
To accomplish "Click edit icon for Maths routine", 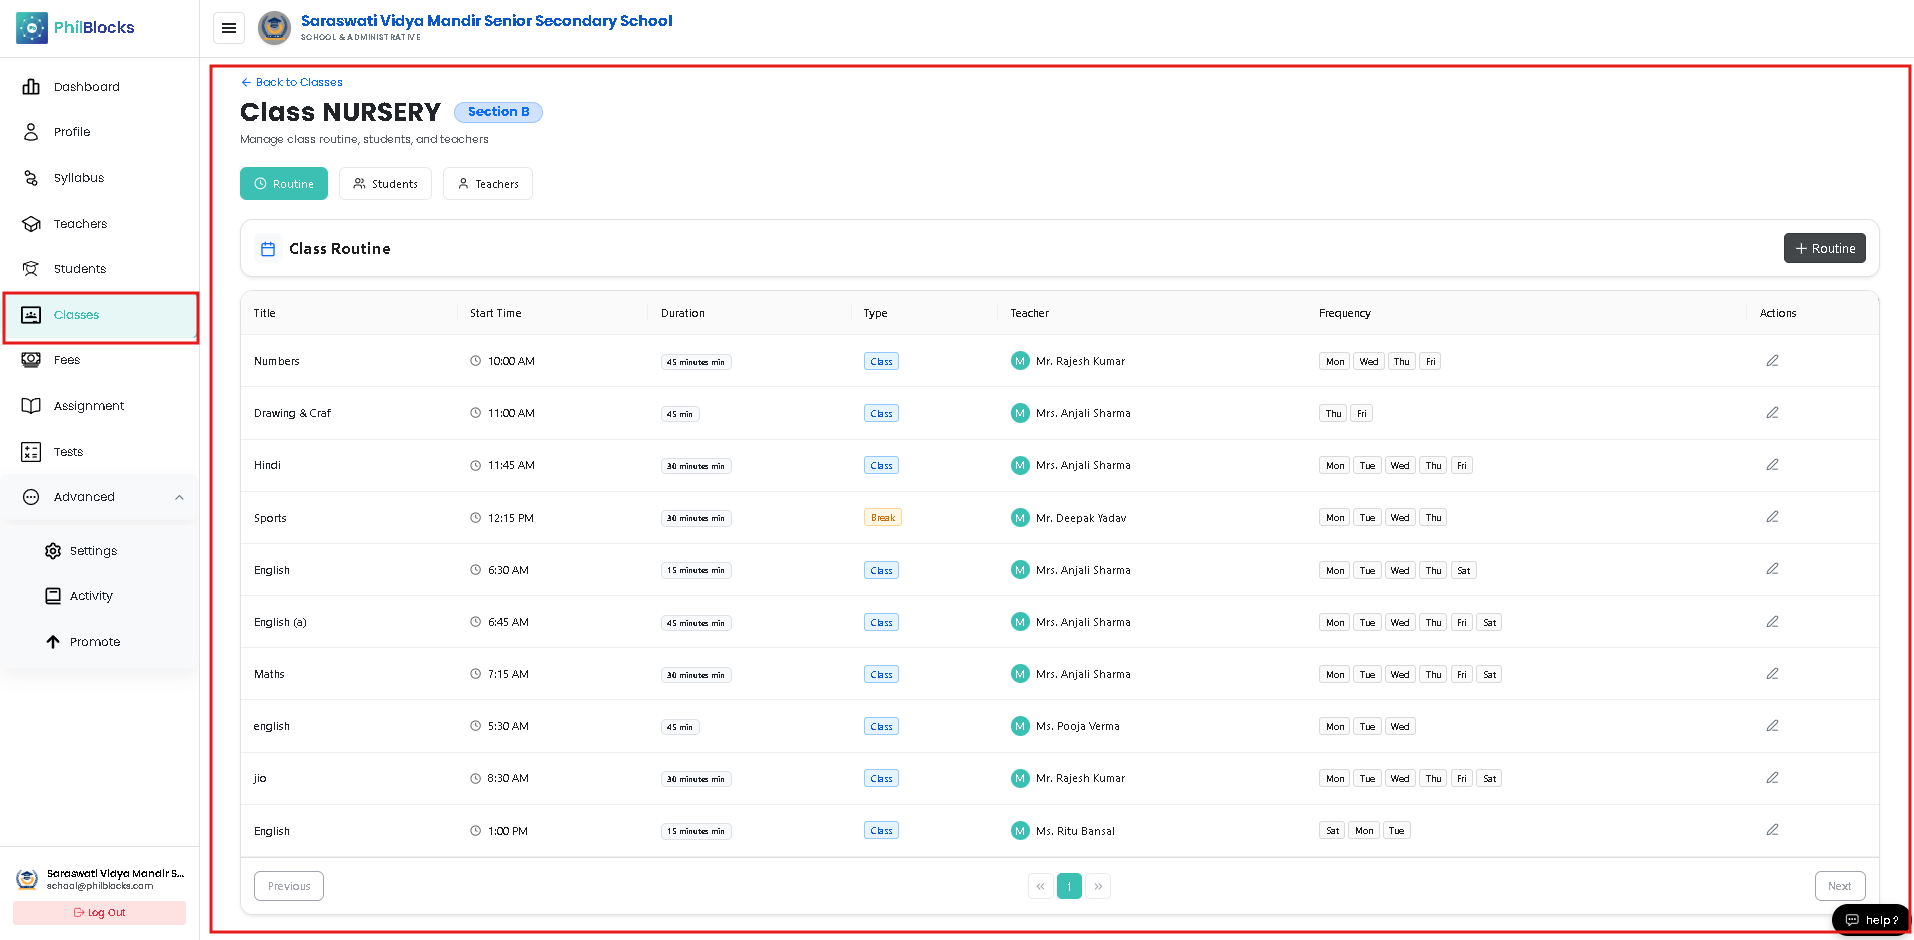I will (1772, 674).
